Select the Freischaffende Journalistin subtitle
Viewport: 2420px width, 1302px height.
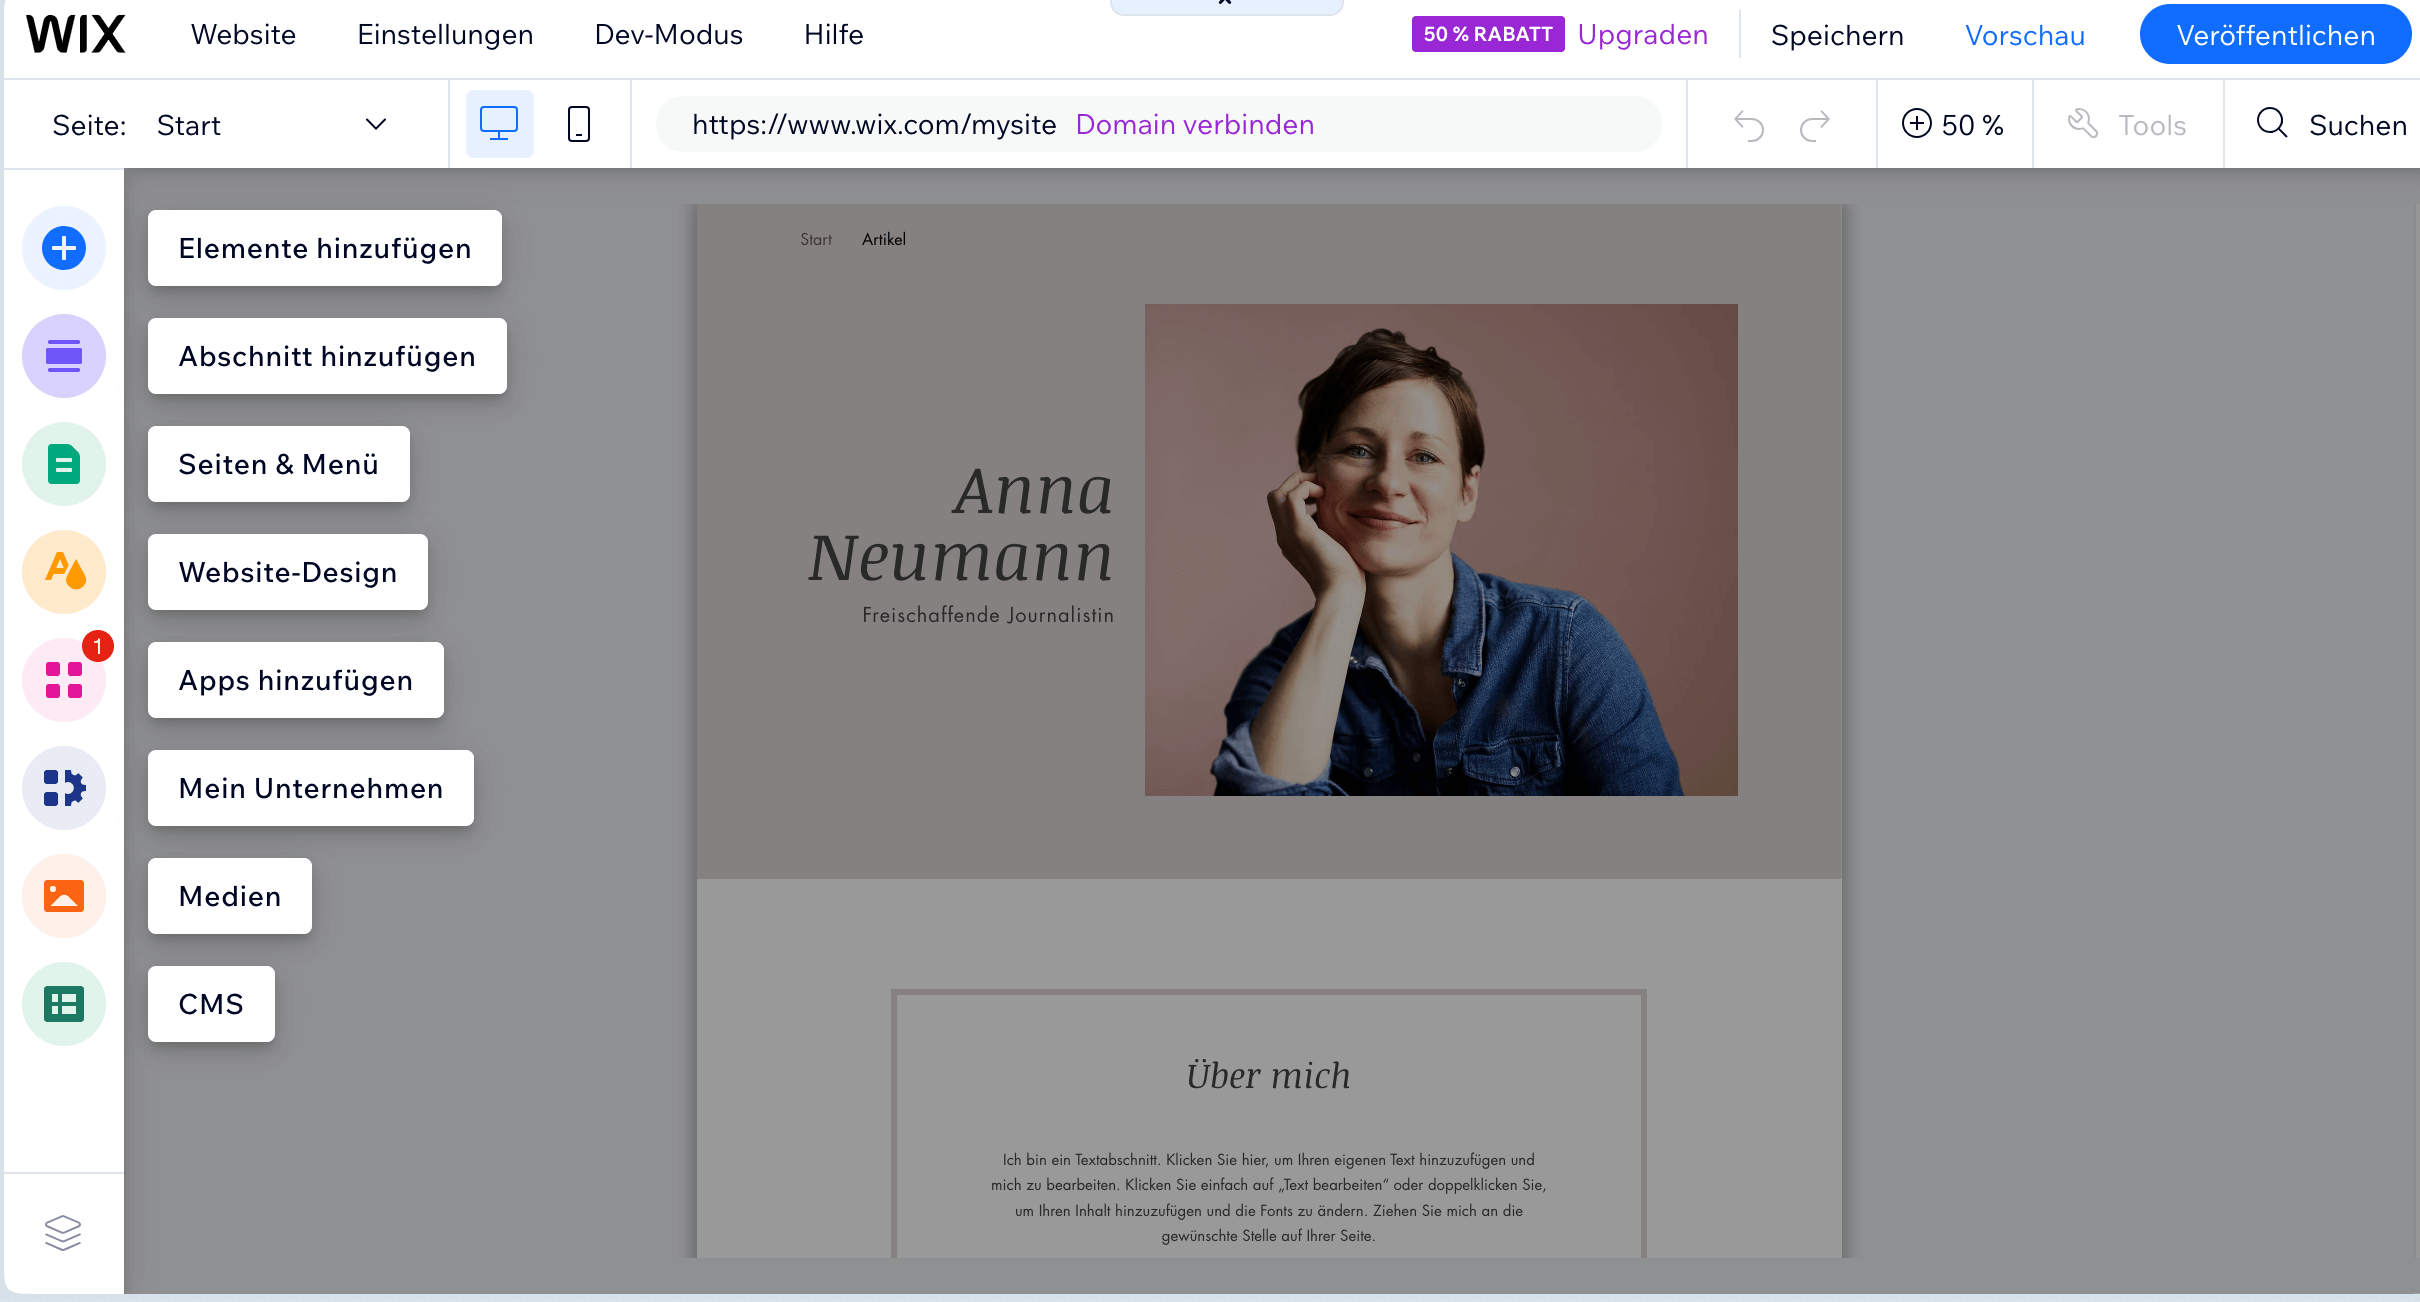point(988,615)
